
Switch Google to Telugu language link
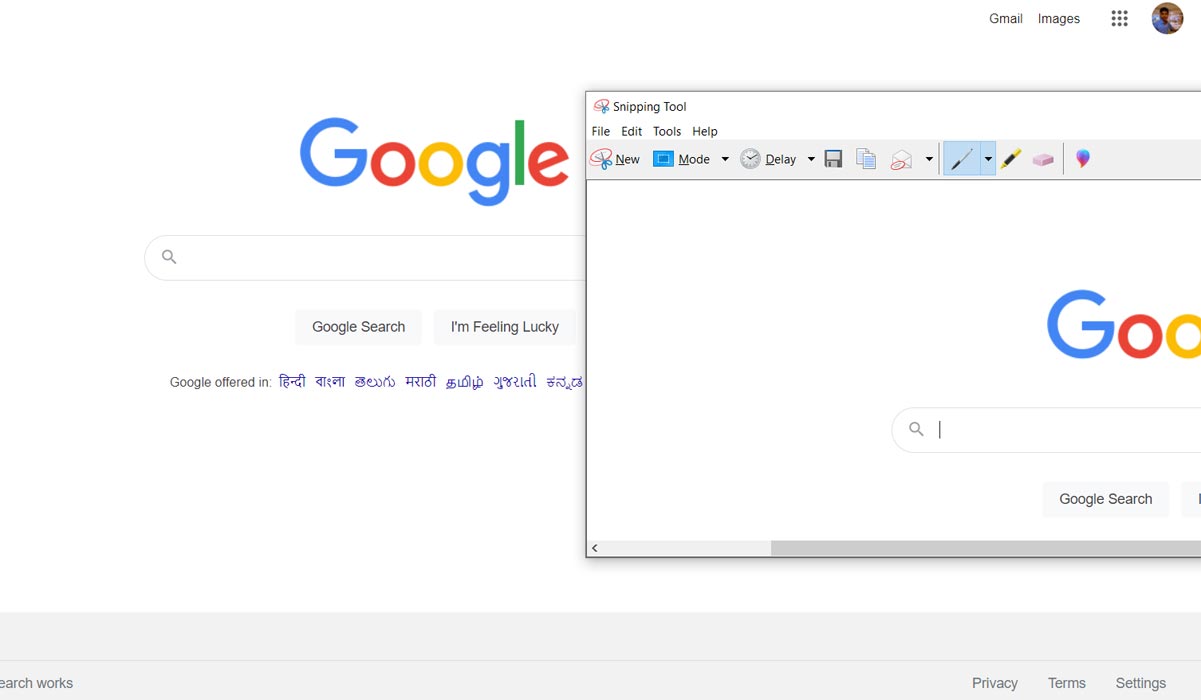[x=375, y=381]
